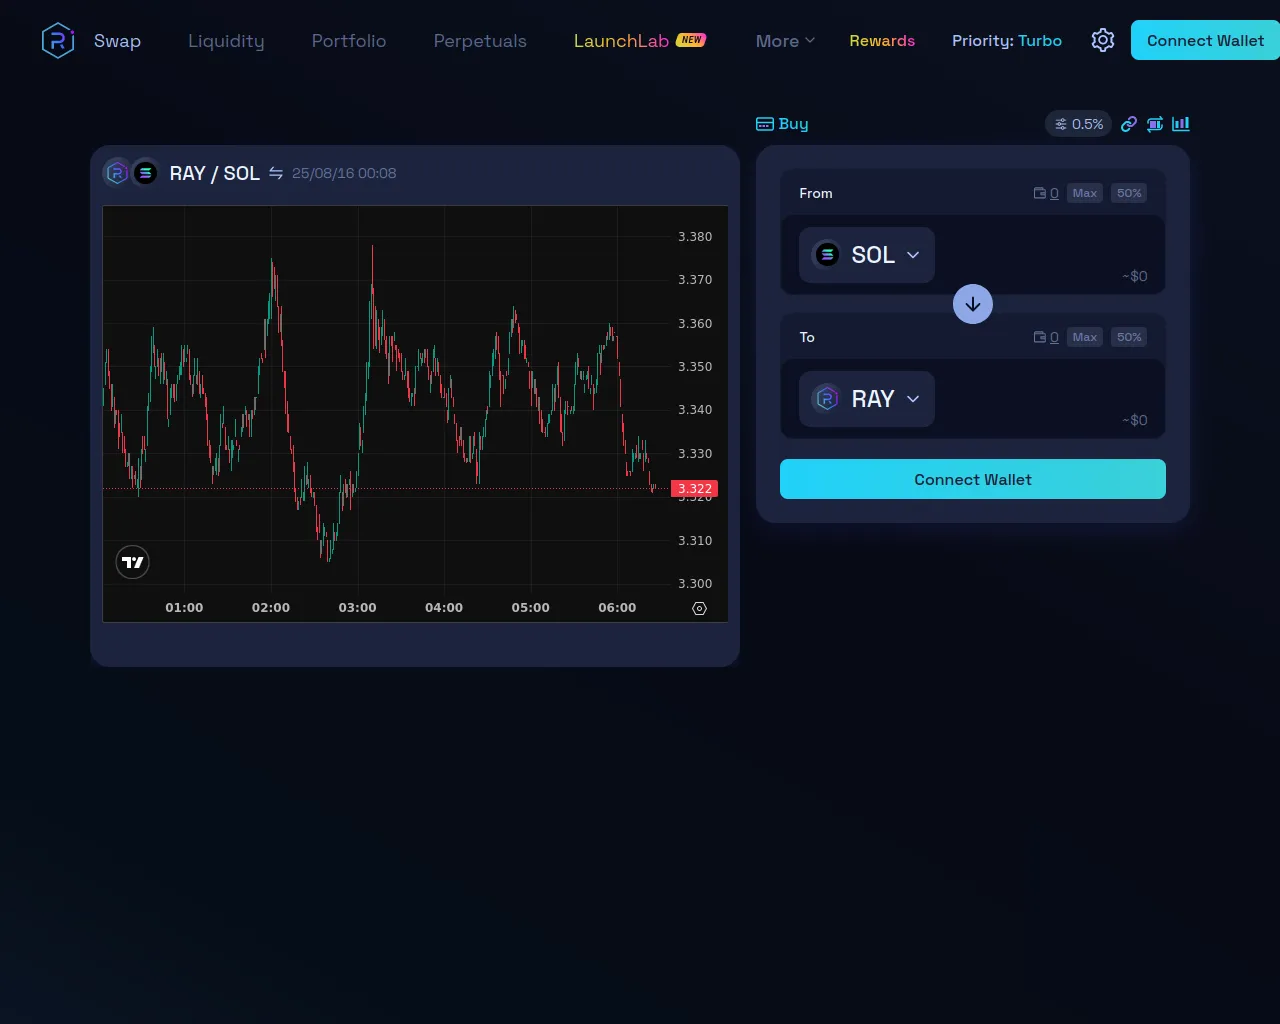
Task: Open the 0.5% slippage settings
Action: (x=1079, y=124)
